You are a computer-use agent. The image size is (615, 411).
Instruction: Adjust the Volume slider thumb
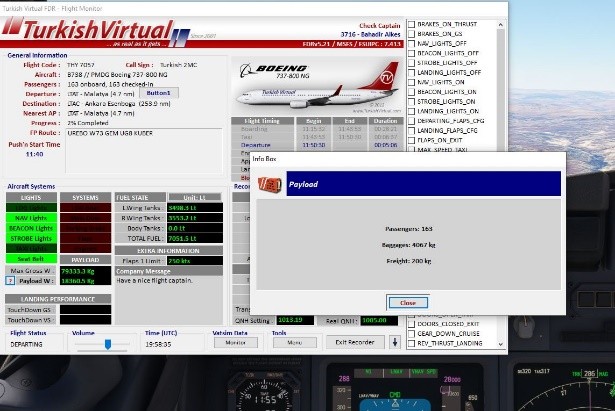click(108, 344)
